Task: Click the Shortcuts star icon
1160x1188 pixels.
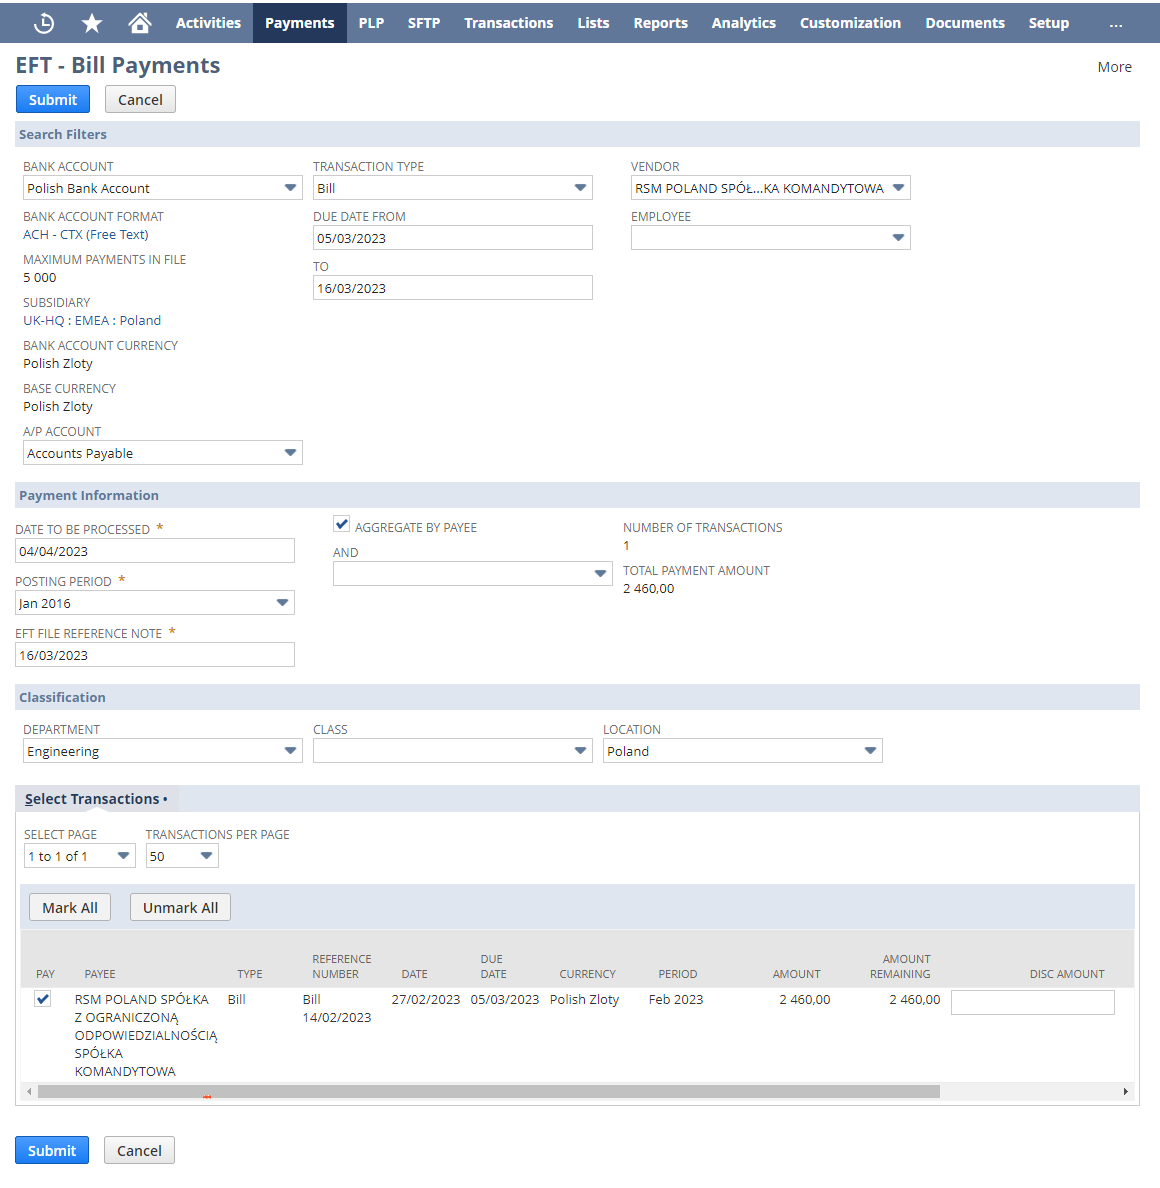Action: pyautogui.click(x=92, y=23)
